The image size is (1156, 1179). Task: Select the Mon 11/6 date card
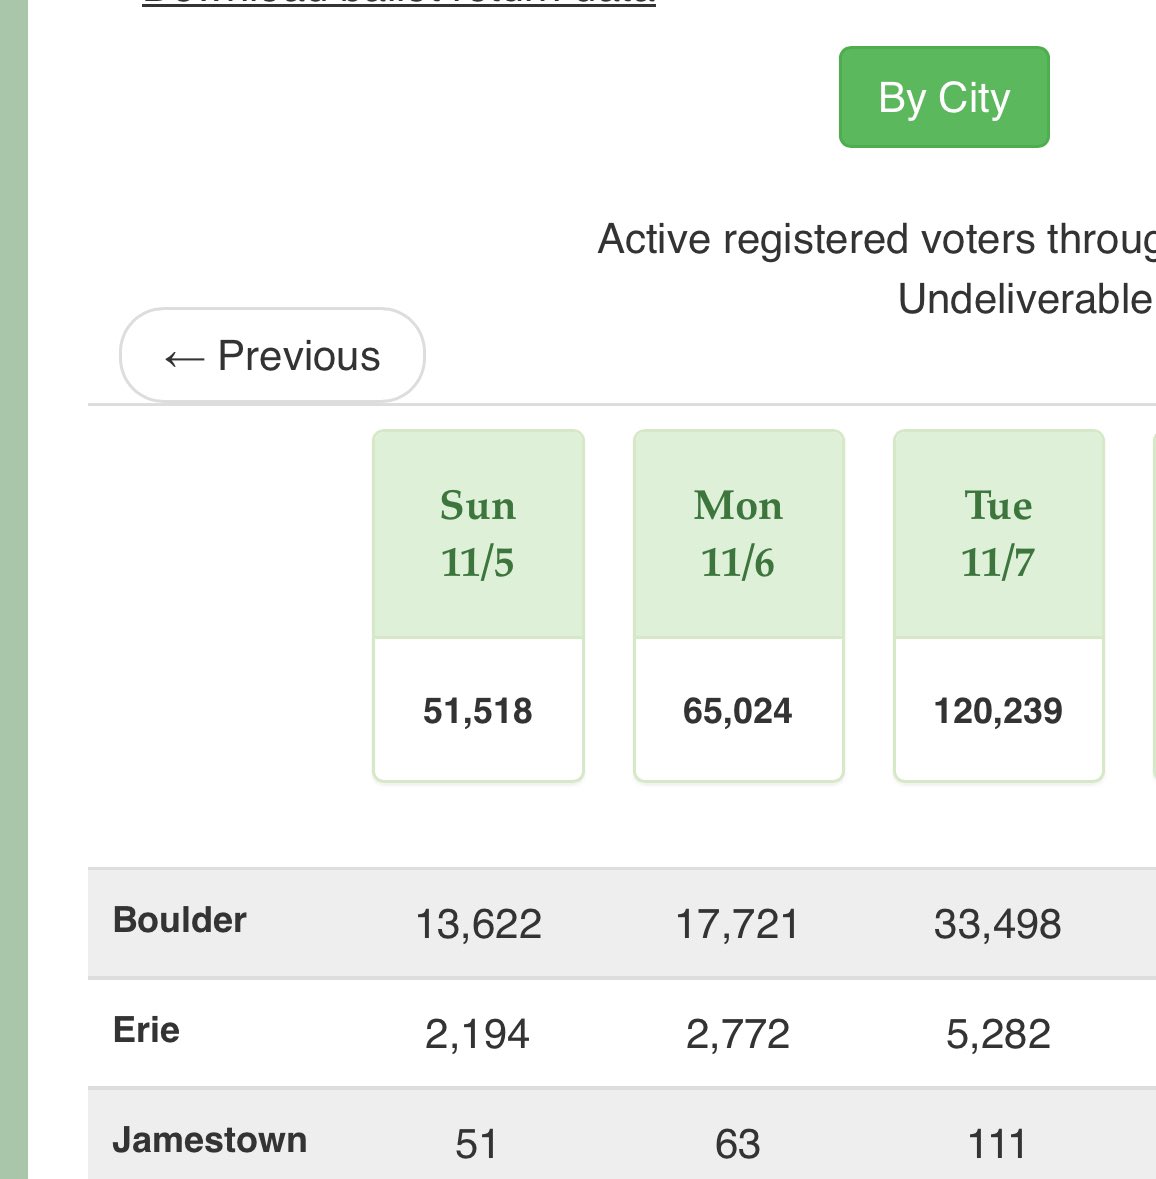pos(739,605)
